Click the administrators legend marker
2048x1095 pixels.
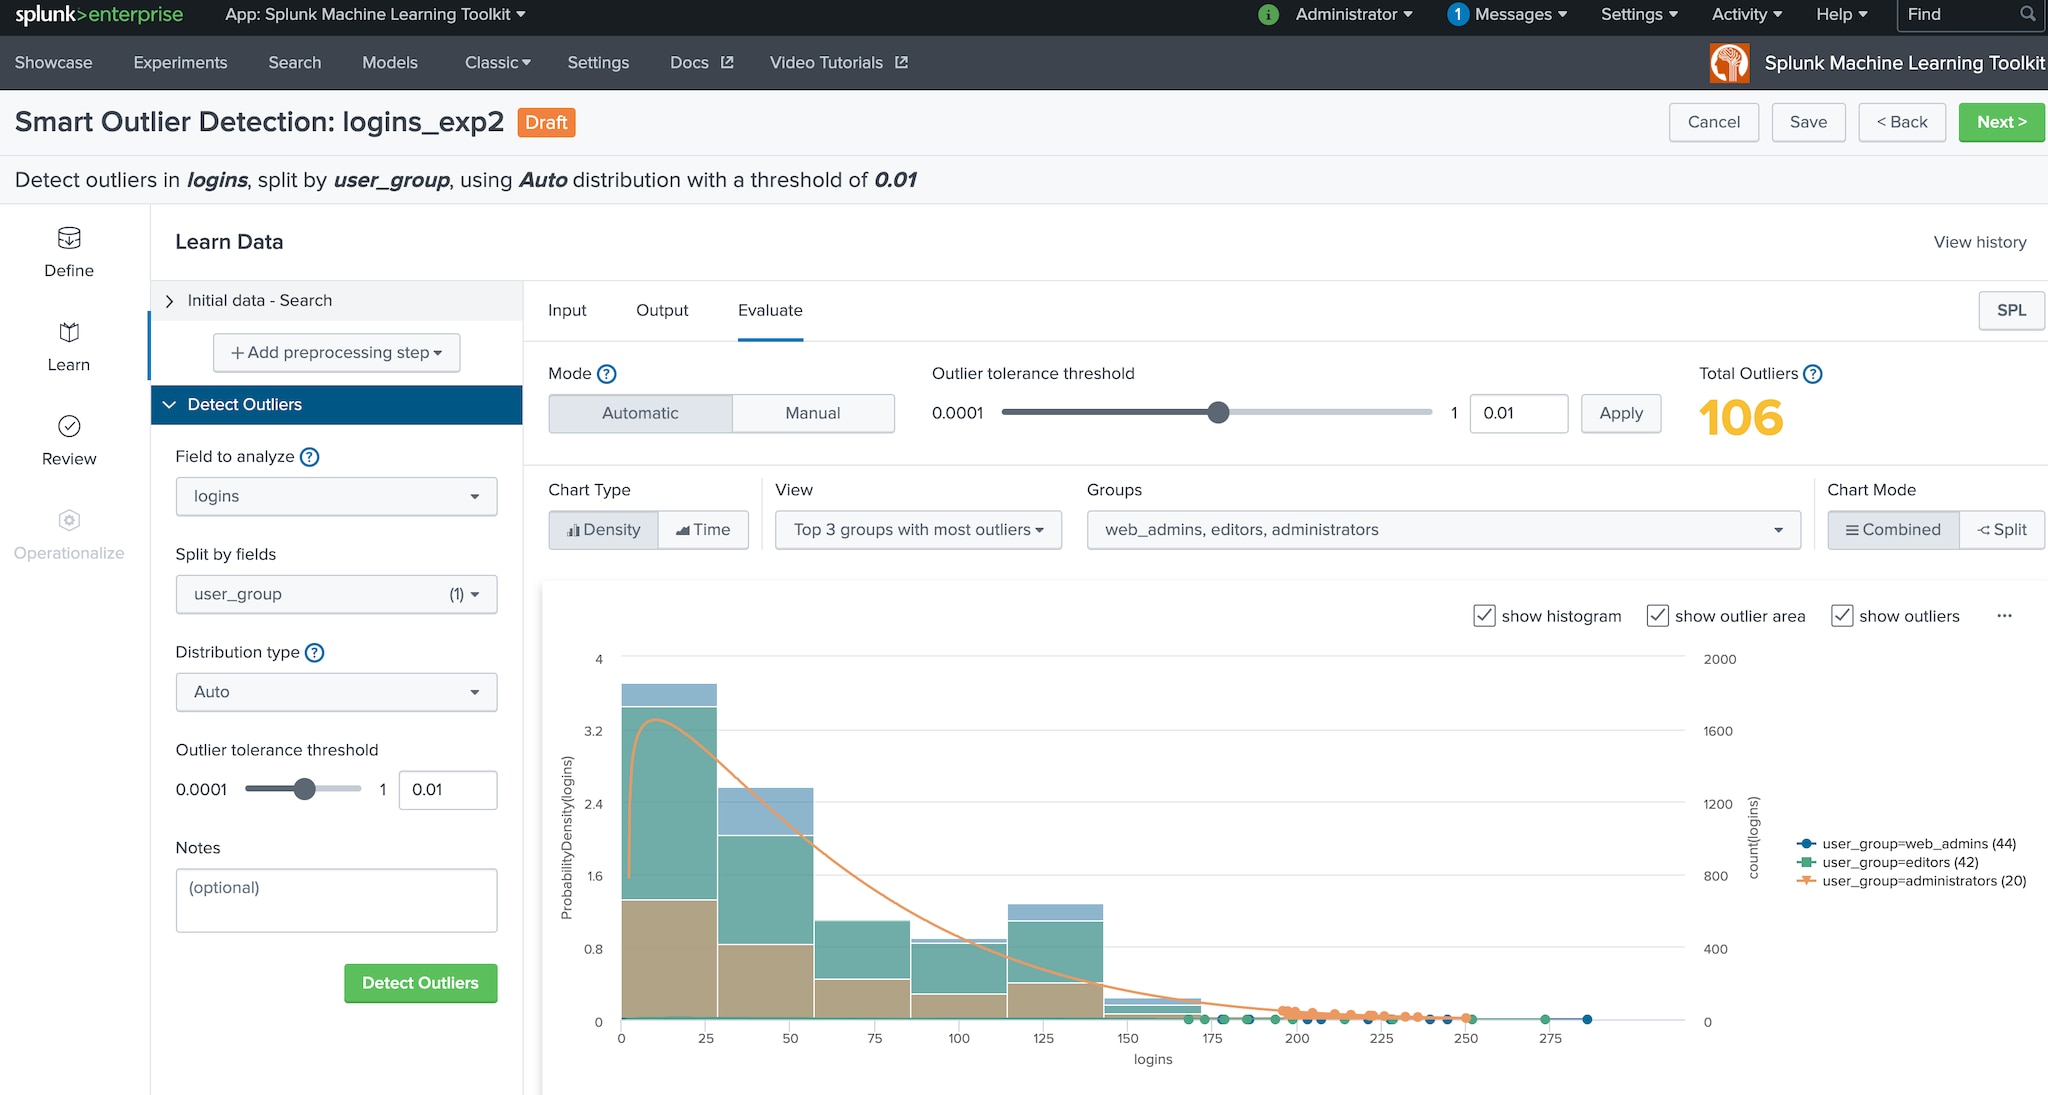[1806, 881]
